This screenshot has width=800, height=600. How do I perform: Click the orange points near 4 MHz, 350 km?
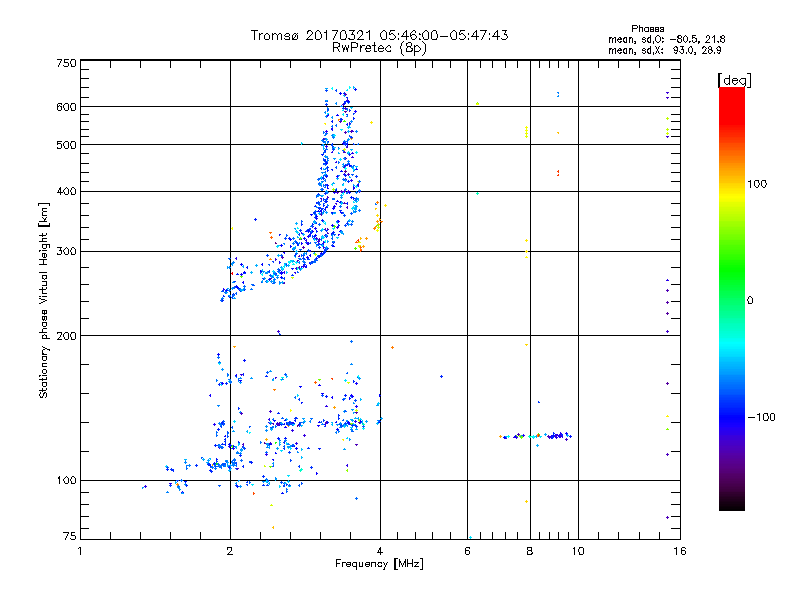378,216
